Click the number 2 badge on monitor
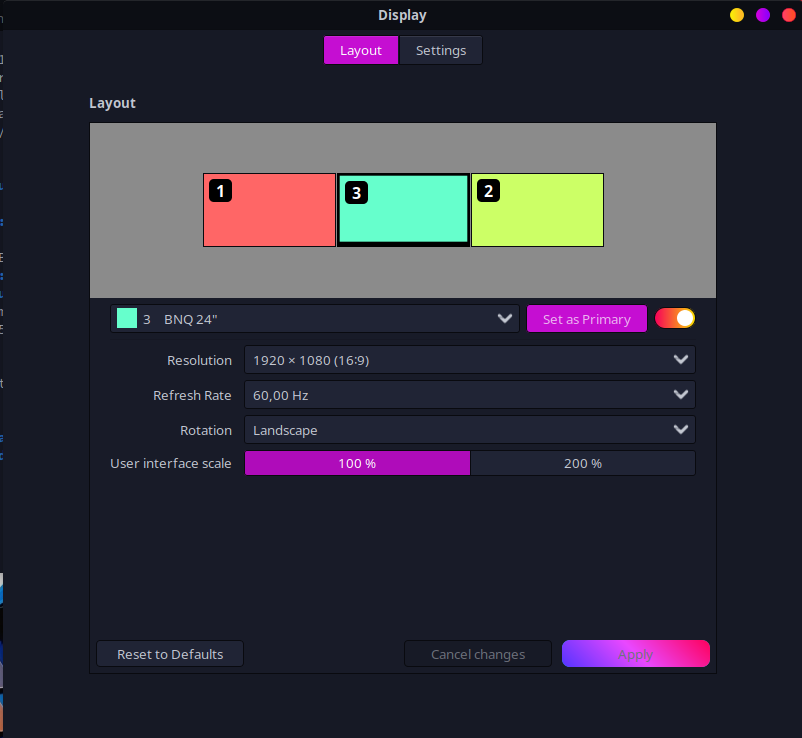This screenshot has width=802, height=738. (x=488, y=190)
